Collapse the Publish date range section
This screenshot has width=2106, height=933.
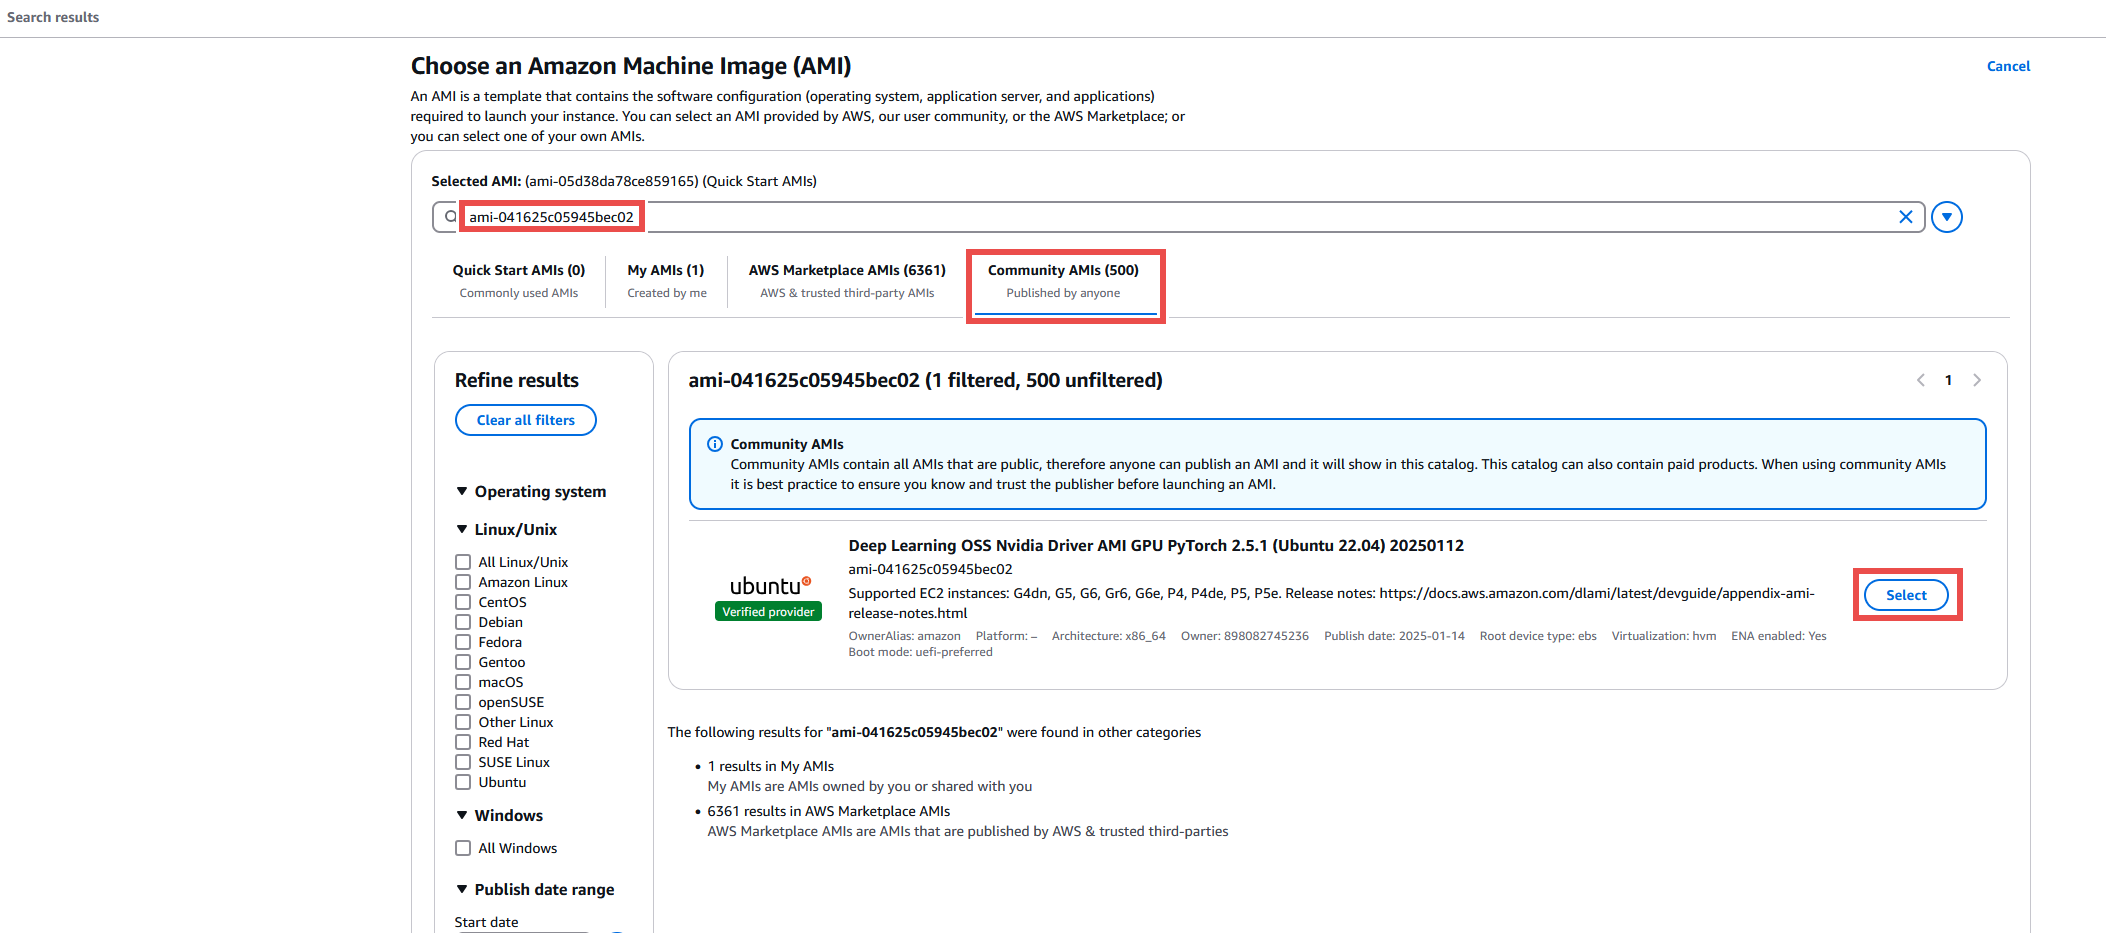coord(462,889)
